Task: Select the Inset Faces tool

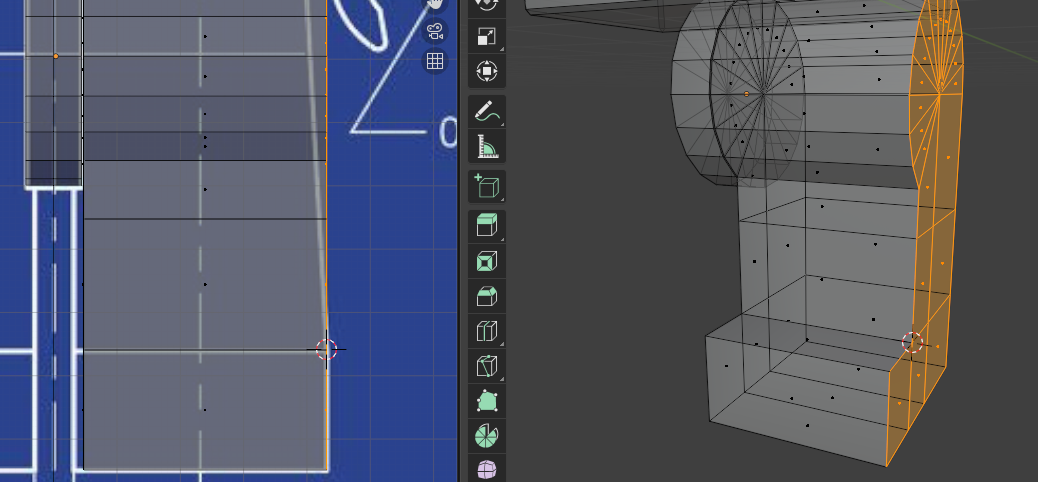Action: (487, 262)
